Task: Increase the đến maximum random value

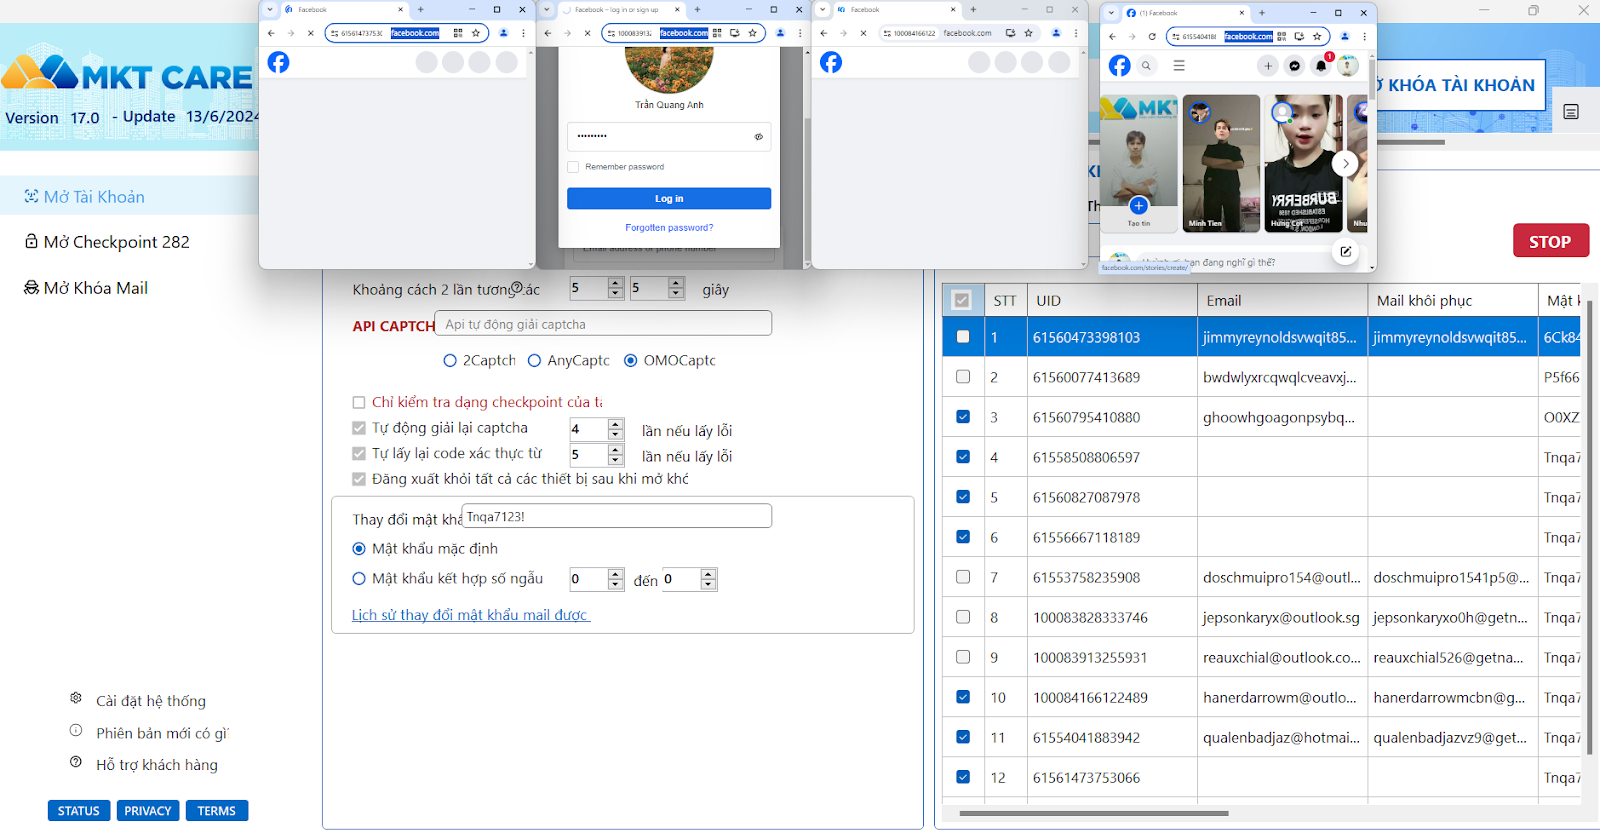Action: tap(709, 574)
